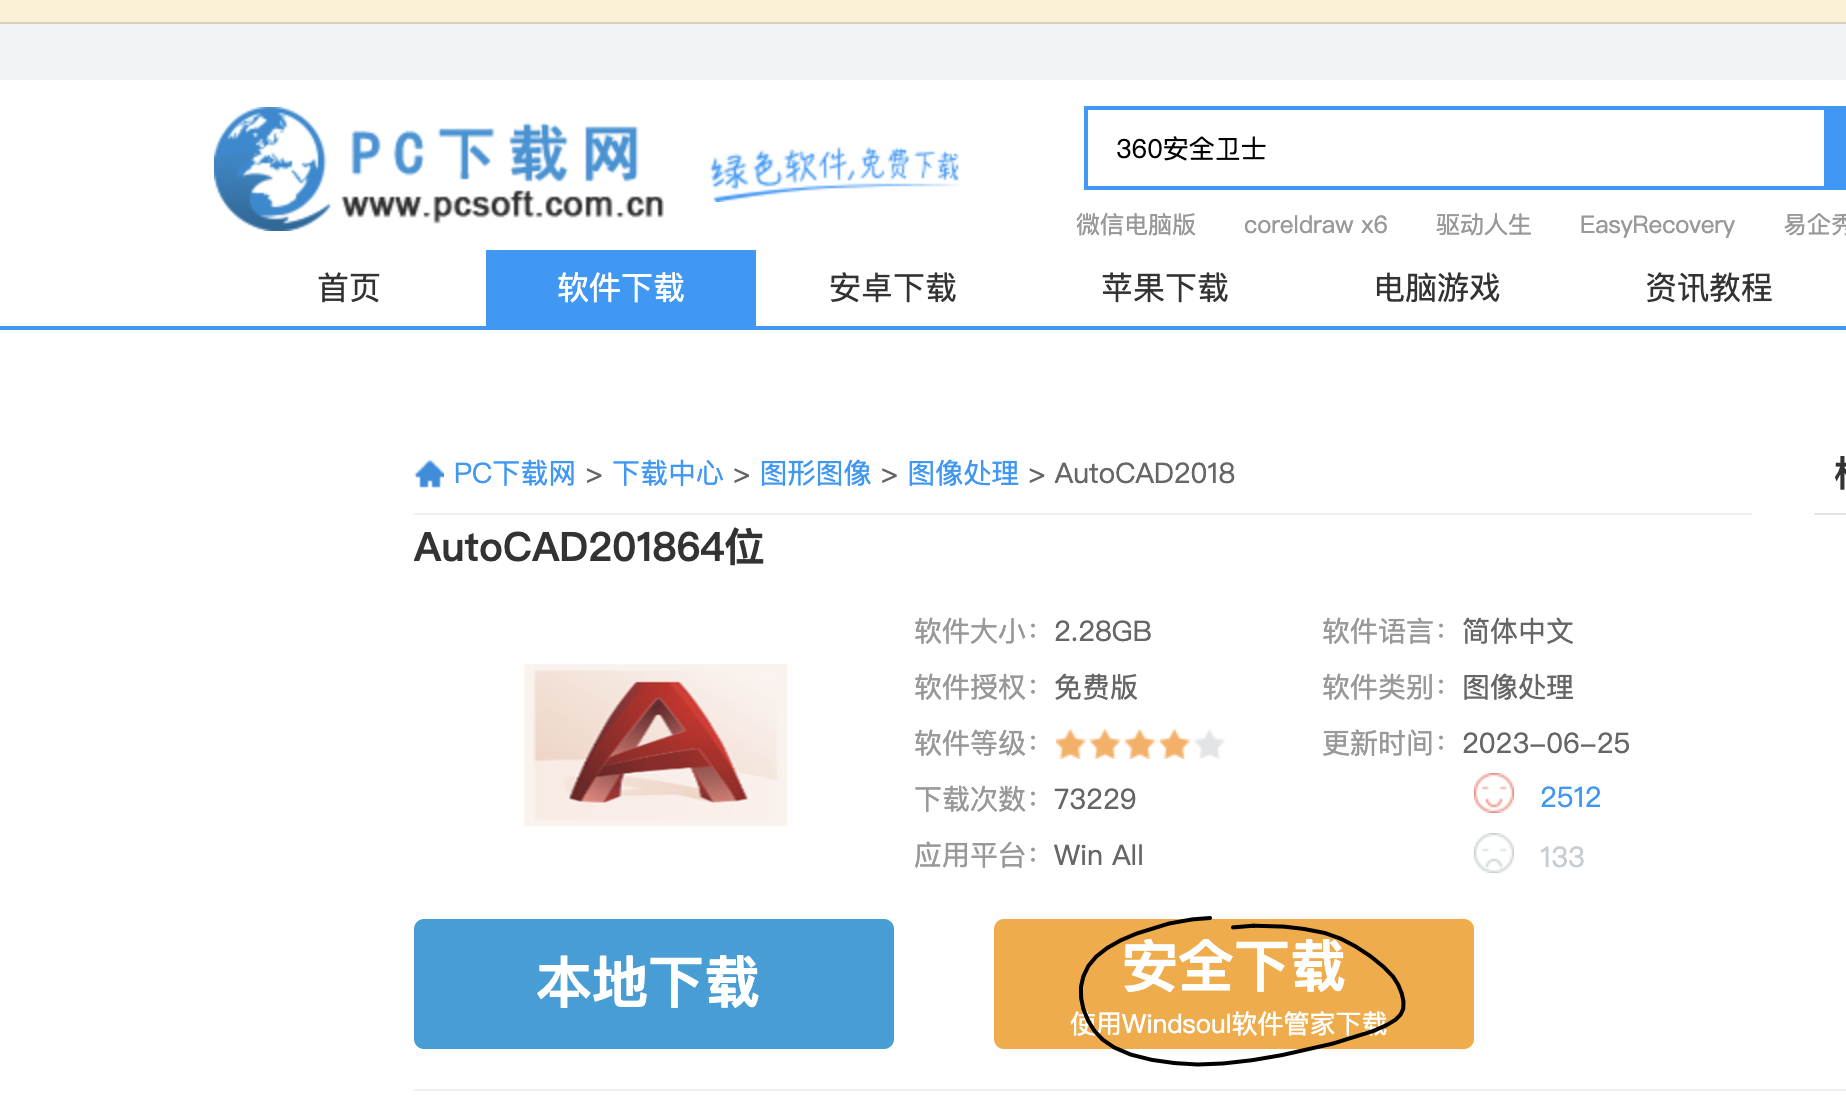Open the 电脑游戏 nav tab
This screenshot has height=1110, width=1846.
click(x=1437, y=288)
